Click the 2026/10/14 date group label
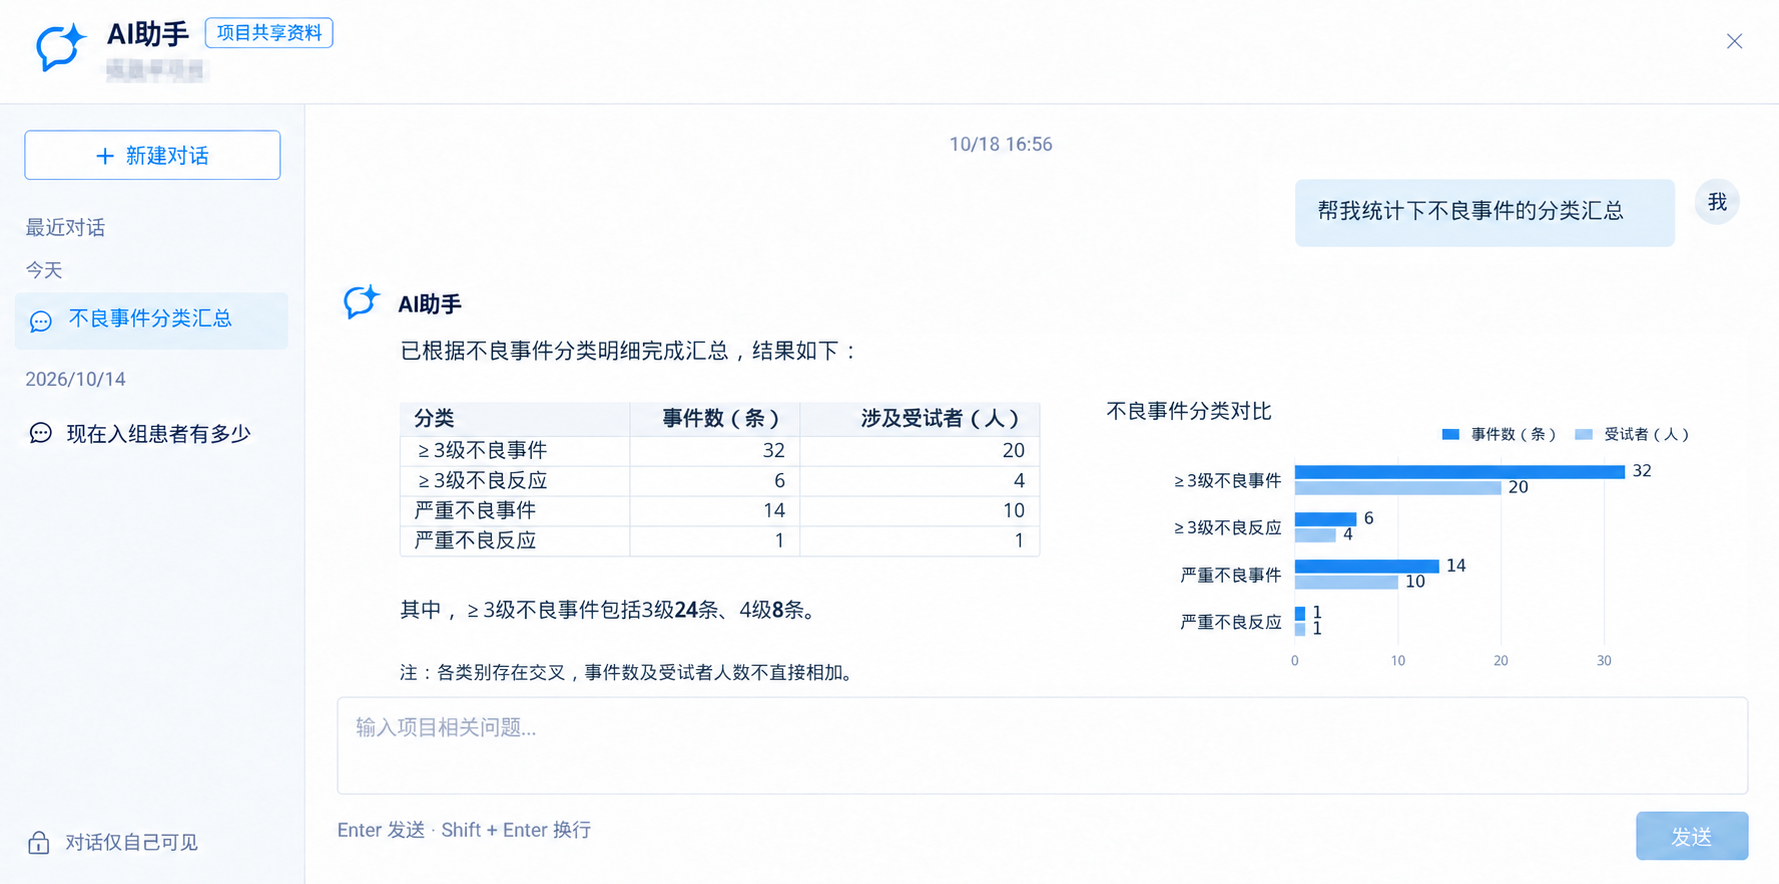Screen dimensions: 1779x884 pyautogui.click(x=75, y=380)
